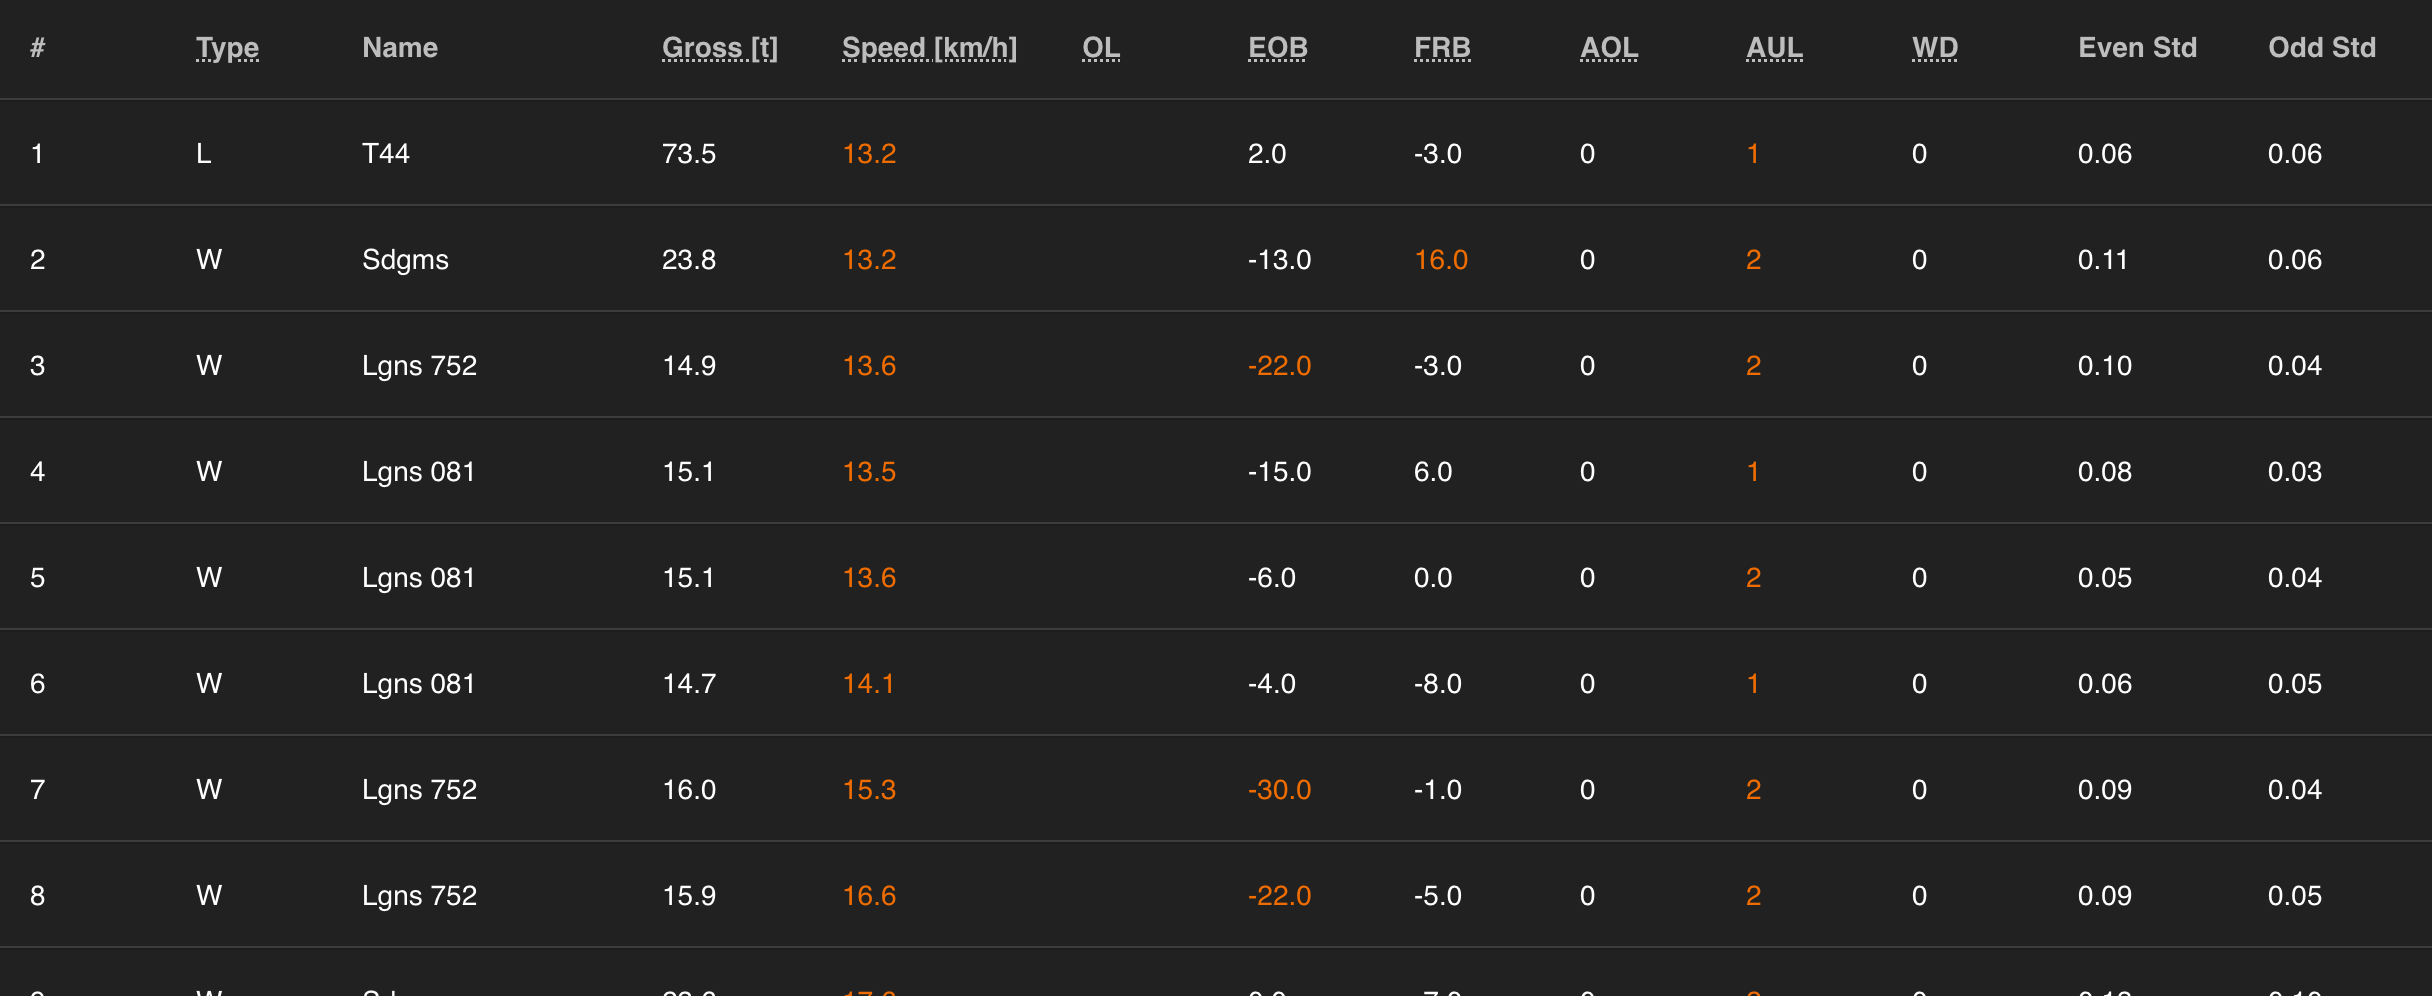Click the AUL column header
2432x996 pixels.
[1774, 48]
